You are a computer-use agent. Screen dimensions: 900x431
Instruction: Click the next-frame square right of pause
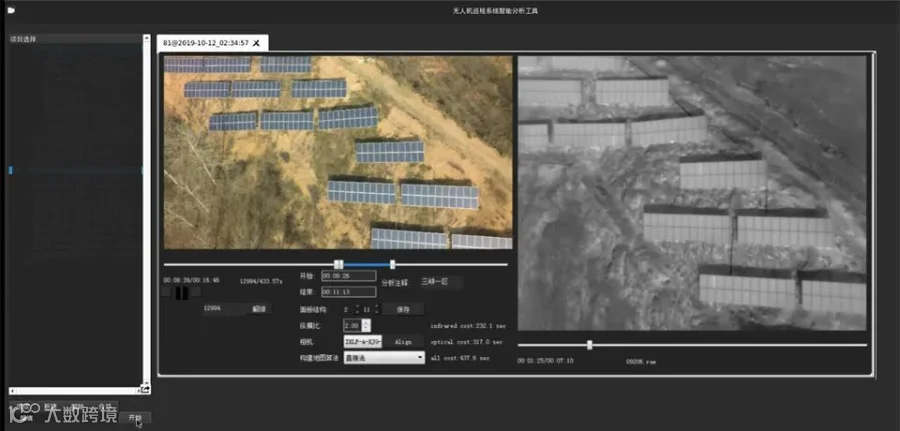[x=196, y=293]
